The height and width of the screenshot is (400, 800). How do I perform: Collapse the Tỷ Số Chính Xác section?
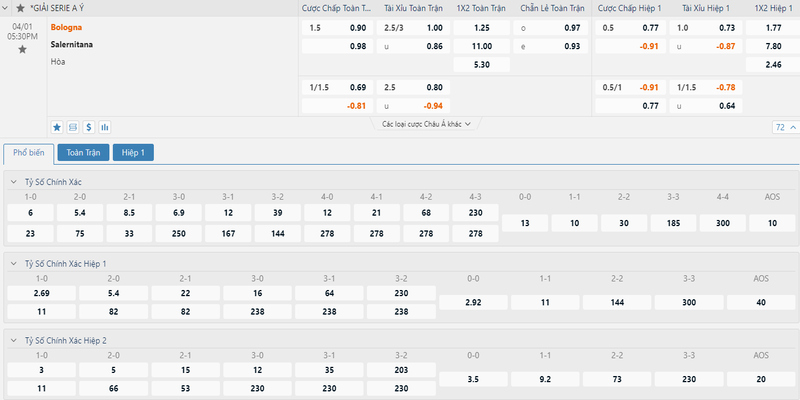point(14,182)
